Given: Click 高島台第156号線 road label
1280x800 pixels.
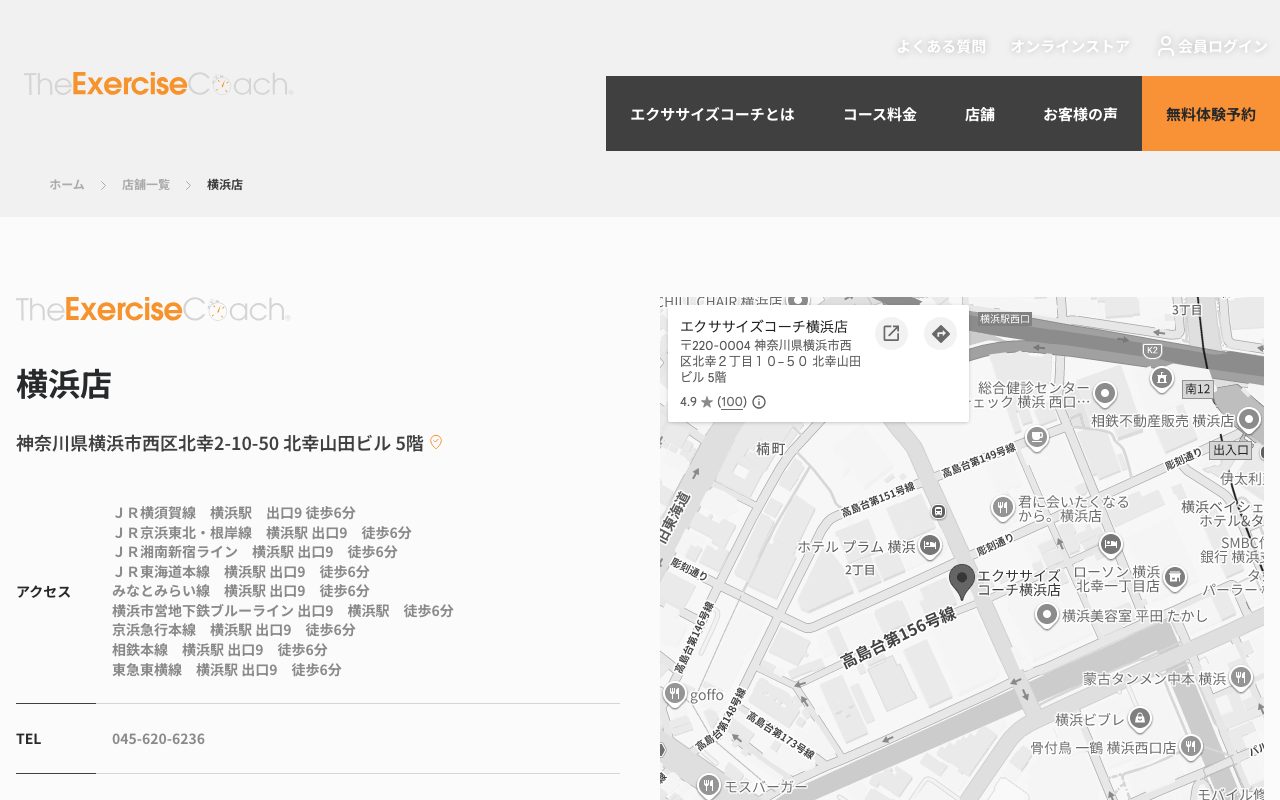Looking at the screenshot, I should pos(898,637).
